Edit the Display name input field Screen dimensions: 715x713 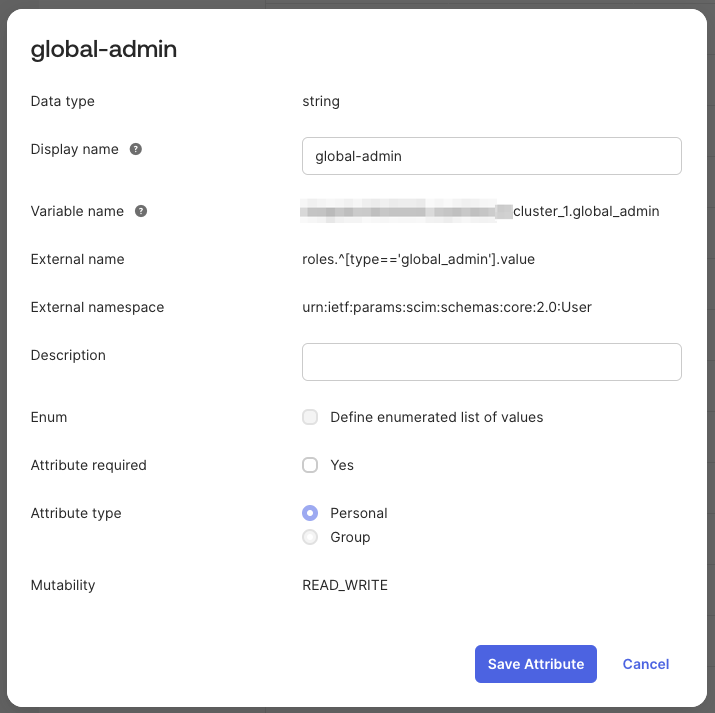coord(492,156)
